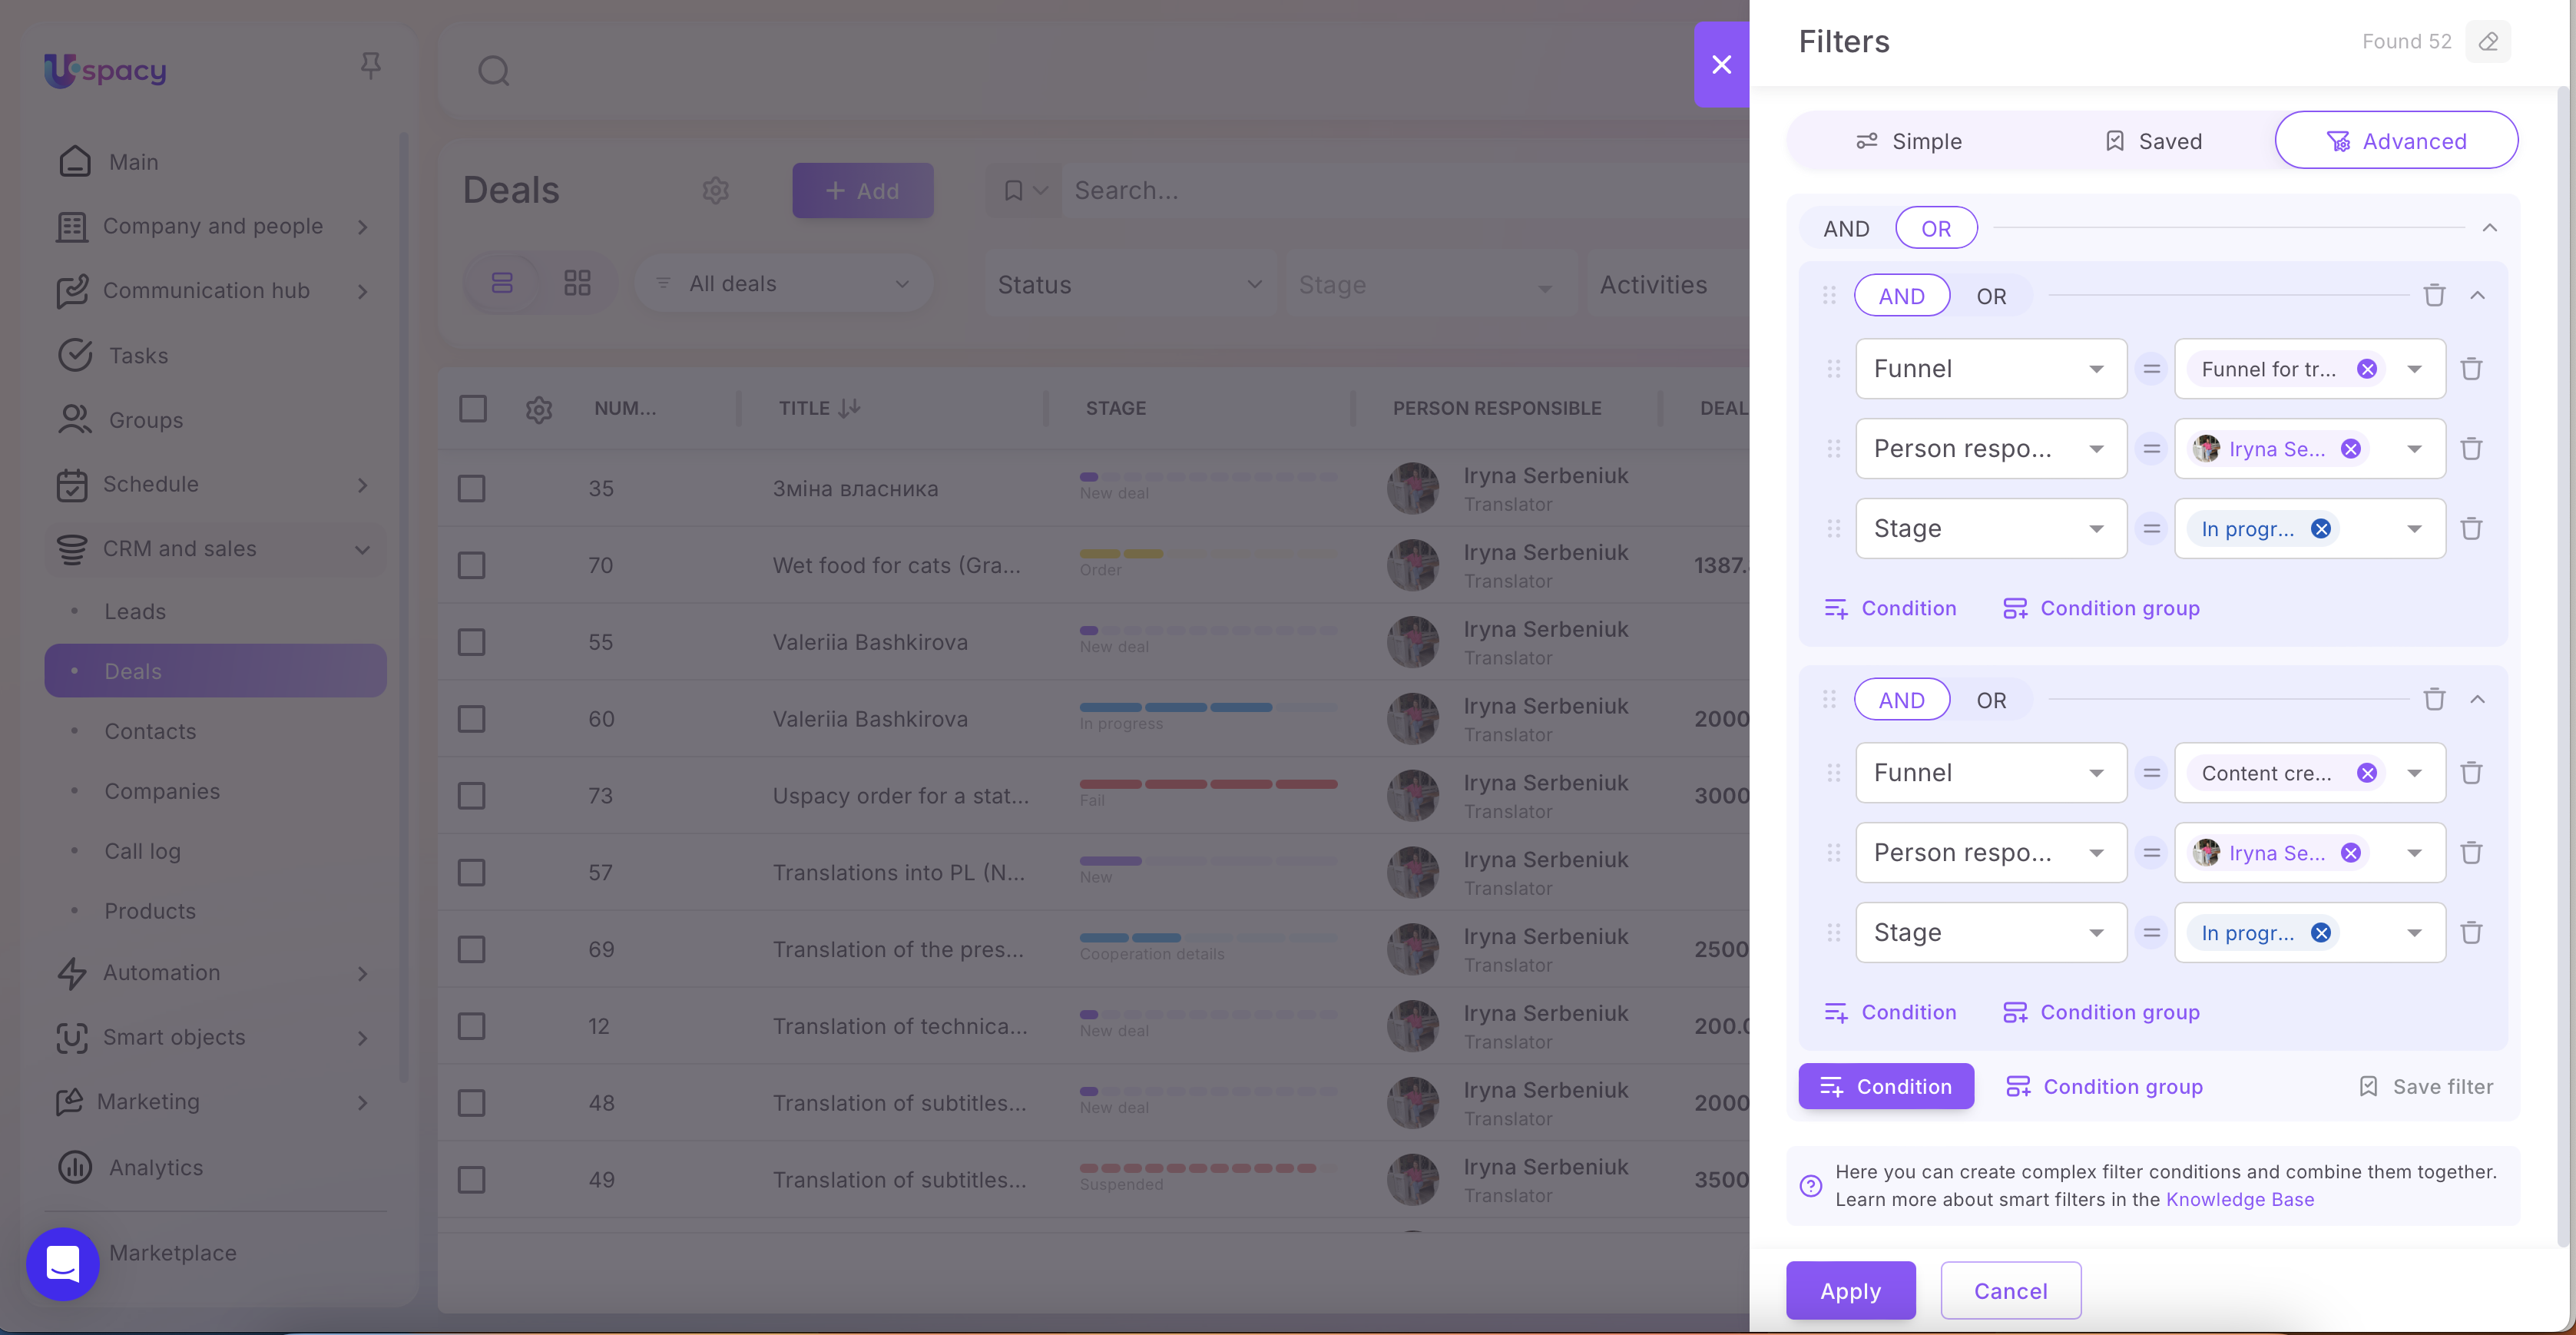Open the intercom chat bubble icon
Image resolution: width=2576 pixels, height=1335 pixels.
63,1263
